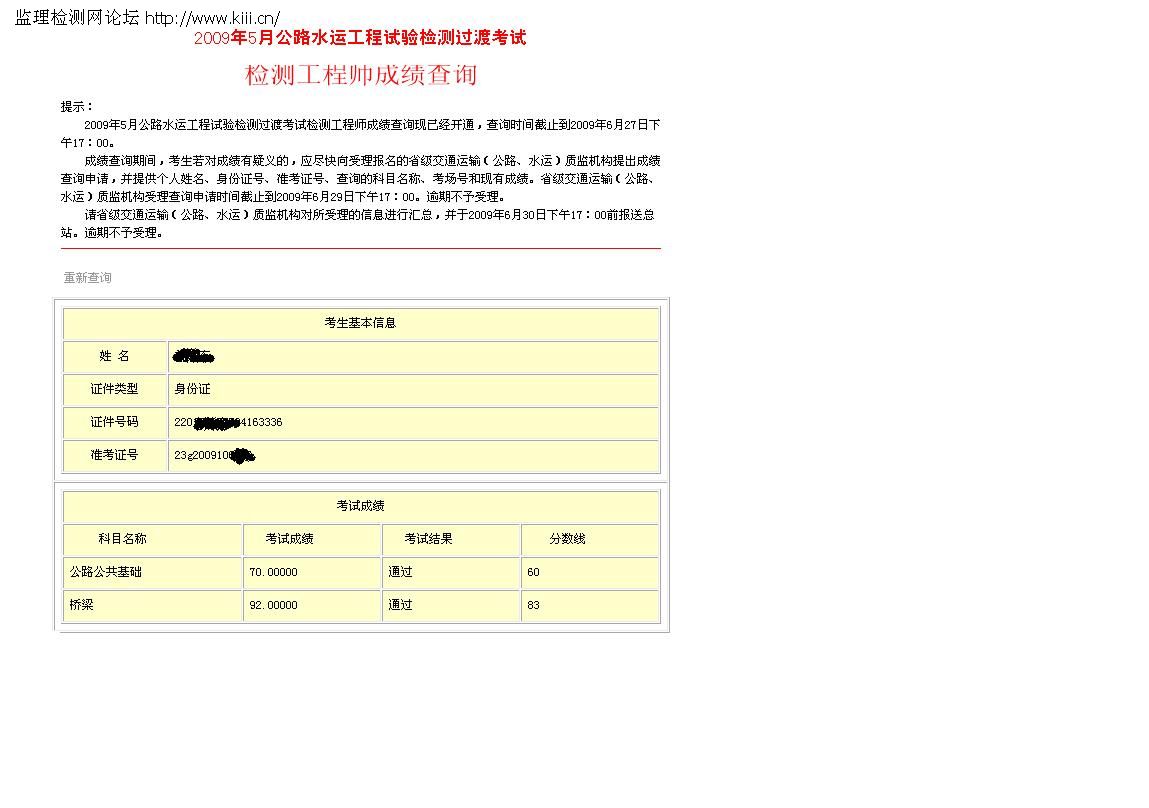Click the 姓名 label cell
The image size is (1149, 808).
(x=114, y=356)
